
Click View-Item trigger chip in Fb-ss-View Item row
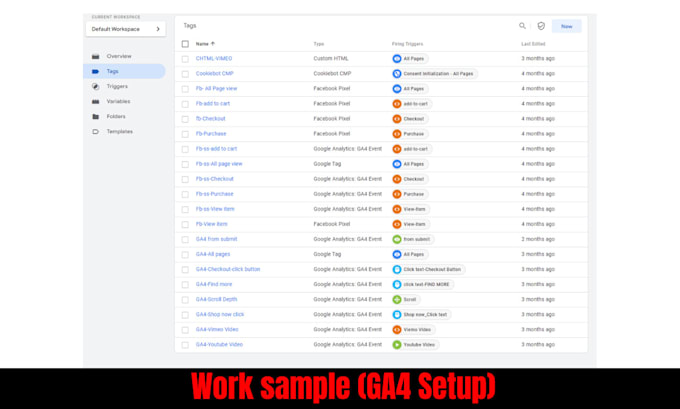410,209
